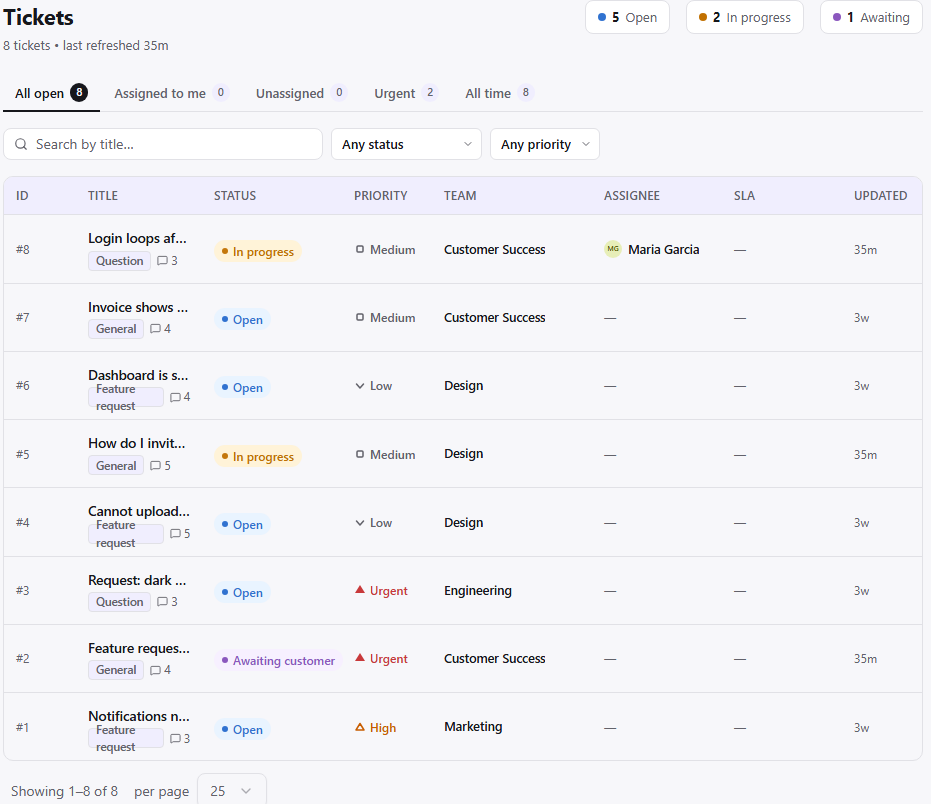The image size is (931, 804).
Task: Switch to the Unassigned tab
Action: (x=301, y=93)
